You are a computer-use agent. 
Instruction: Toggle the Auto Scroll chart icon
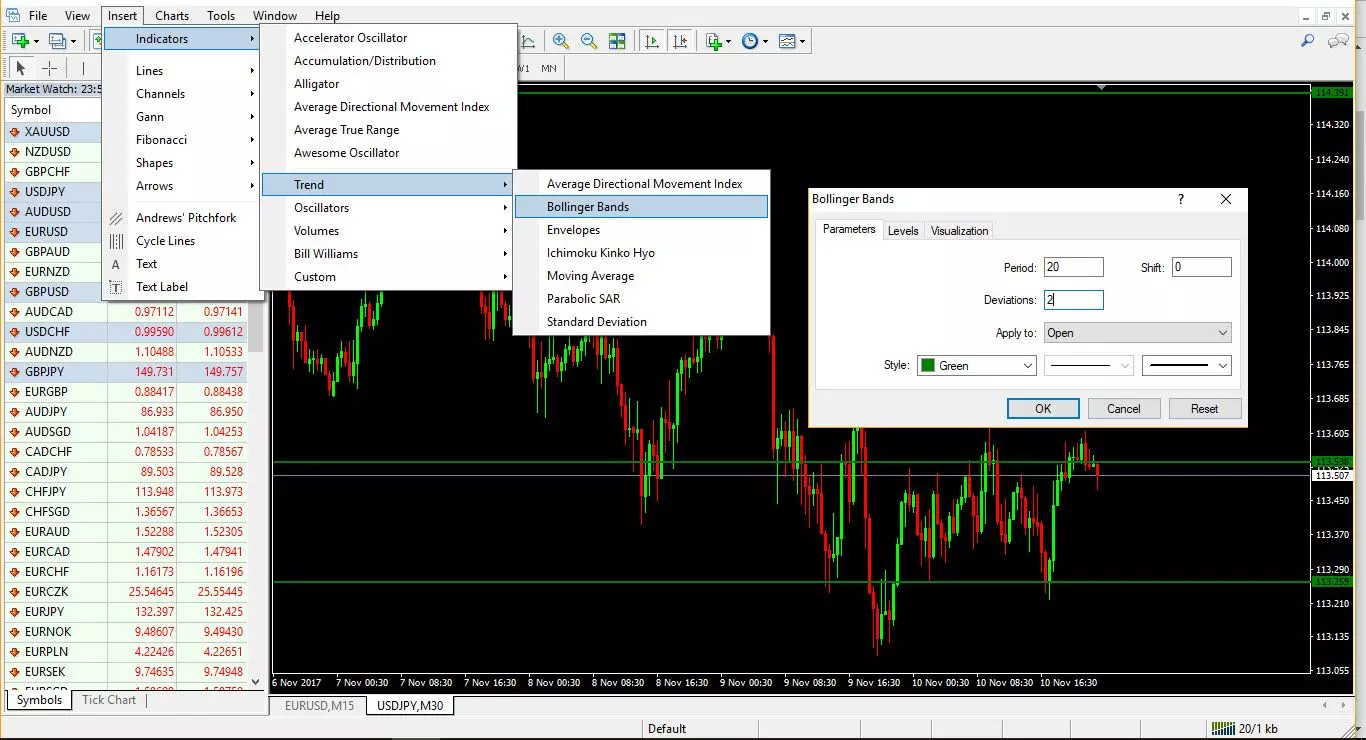pyautogui.click(x=652, y=41)
